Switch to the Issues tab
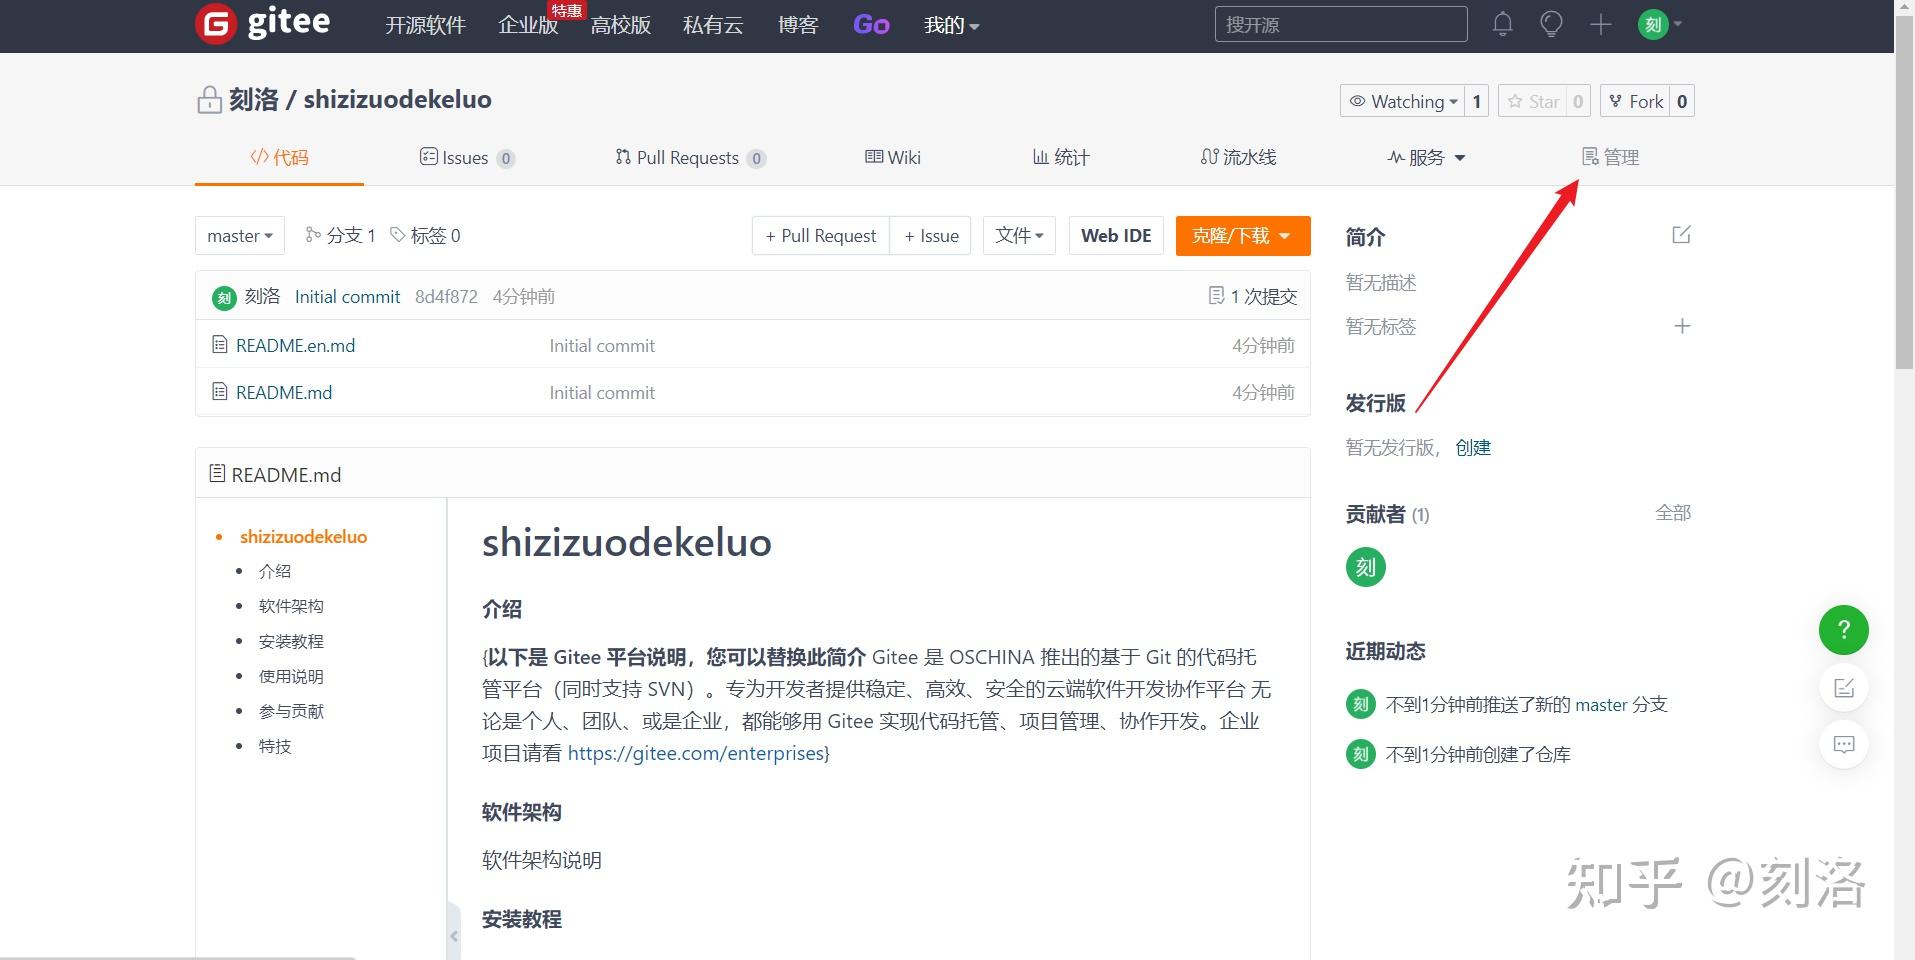Viewport: 1915px width, 960px height. pyautogui.click(x=467, y=157)
